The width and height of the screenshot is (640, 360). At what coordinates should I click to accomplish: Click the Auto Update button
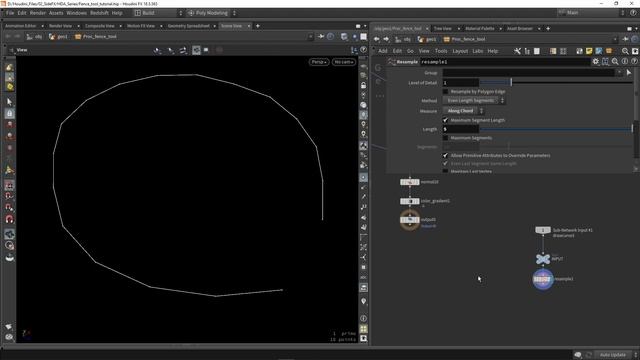[613, 355]
